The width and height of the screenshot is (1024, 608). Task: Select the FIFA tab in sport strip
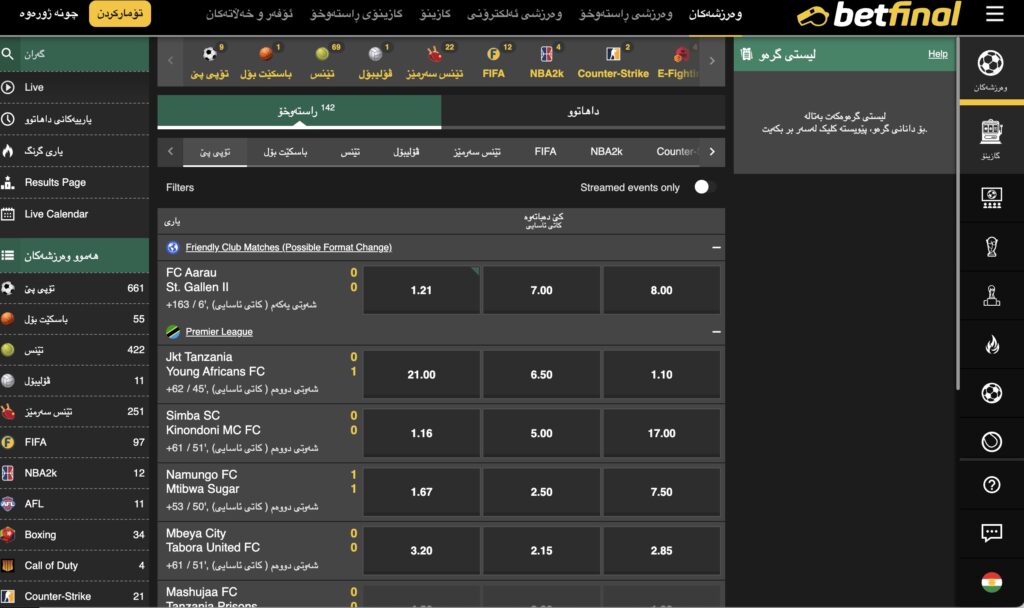tap(545, 152)
